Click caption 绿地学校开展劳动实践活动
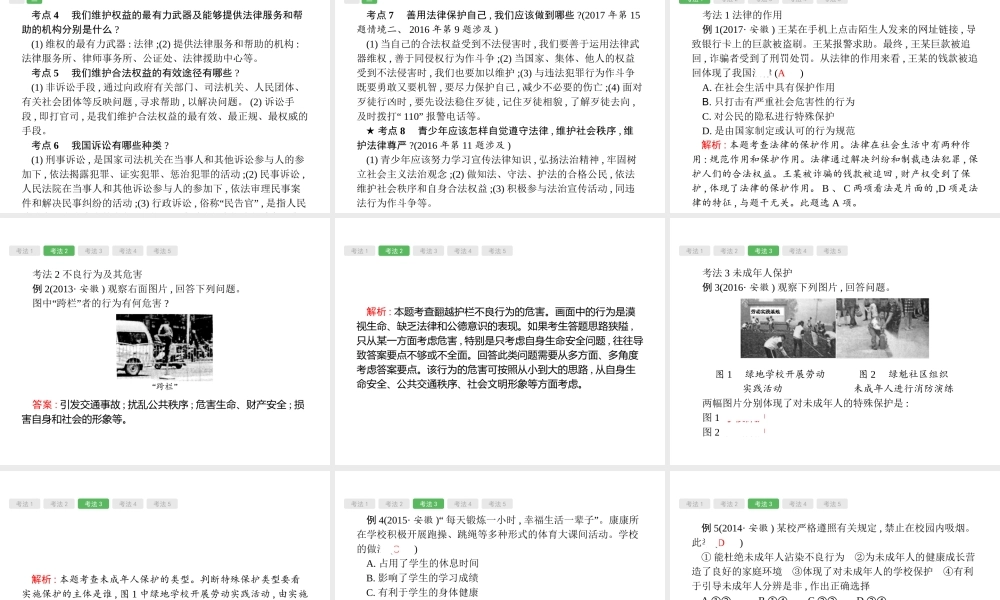The image size is (1000, 600). pos(770,381)
